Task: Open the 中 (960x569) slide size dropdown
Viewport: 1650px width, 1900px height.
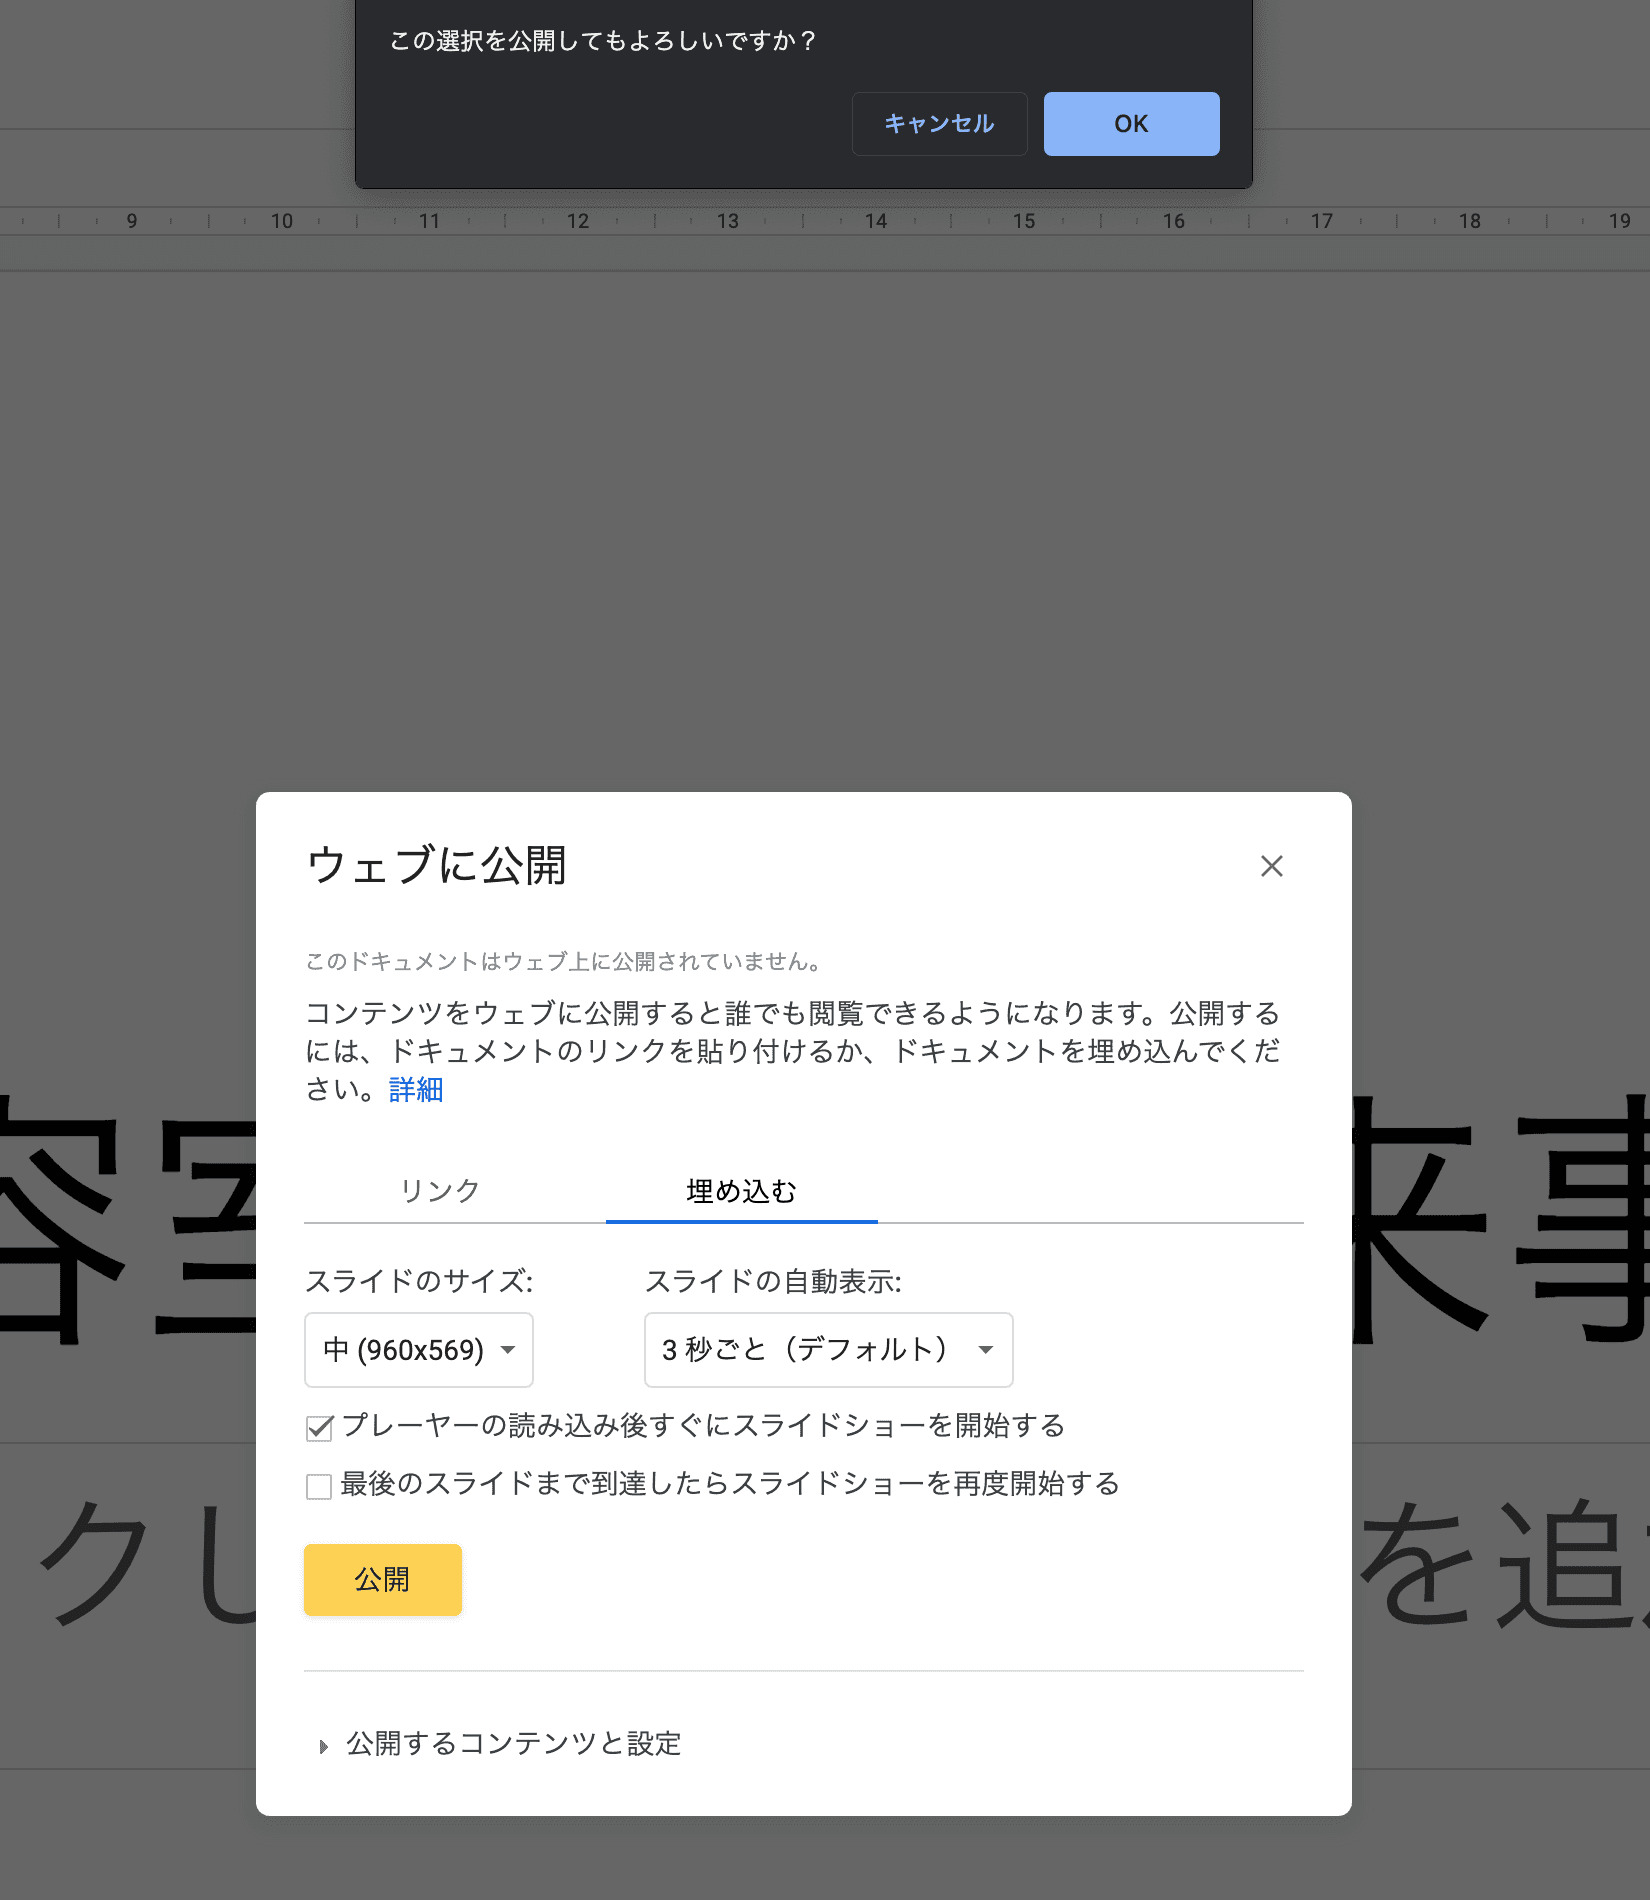Action: point(418,1350)
